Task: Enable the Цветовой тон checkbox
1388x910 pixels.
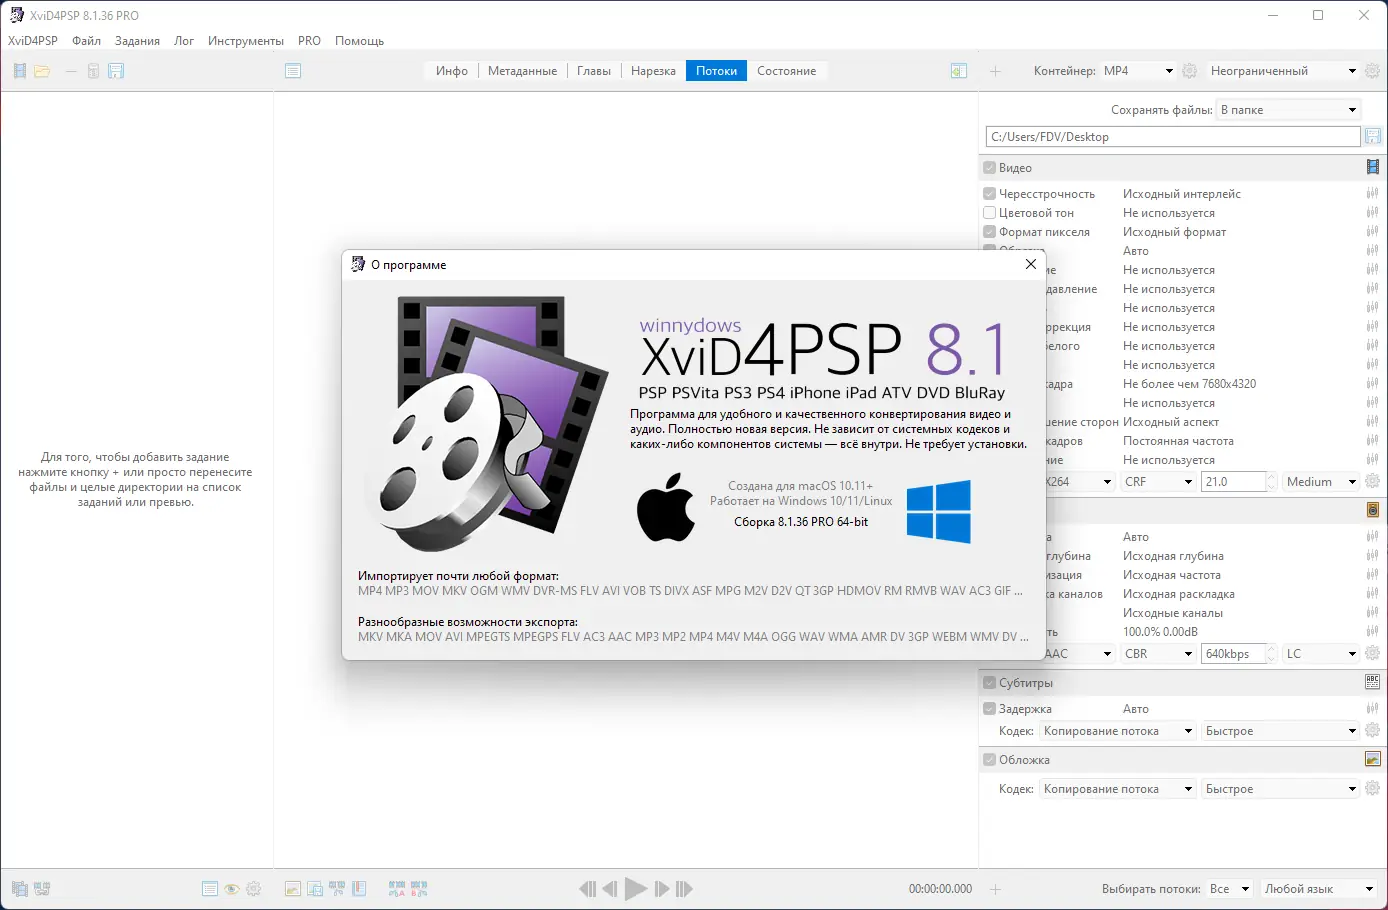Action: (988, 212)
